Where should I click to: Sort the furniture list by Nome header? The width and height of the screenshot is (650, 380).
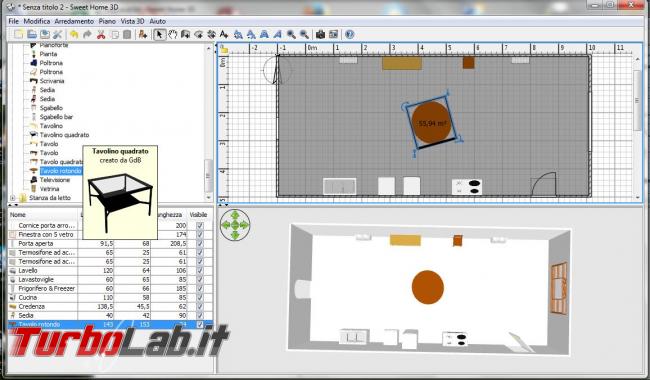43,215
